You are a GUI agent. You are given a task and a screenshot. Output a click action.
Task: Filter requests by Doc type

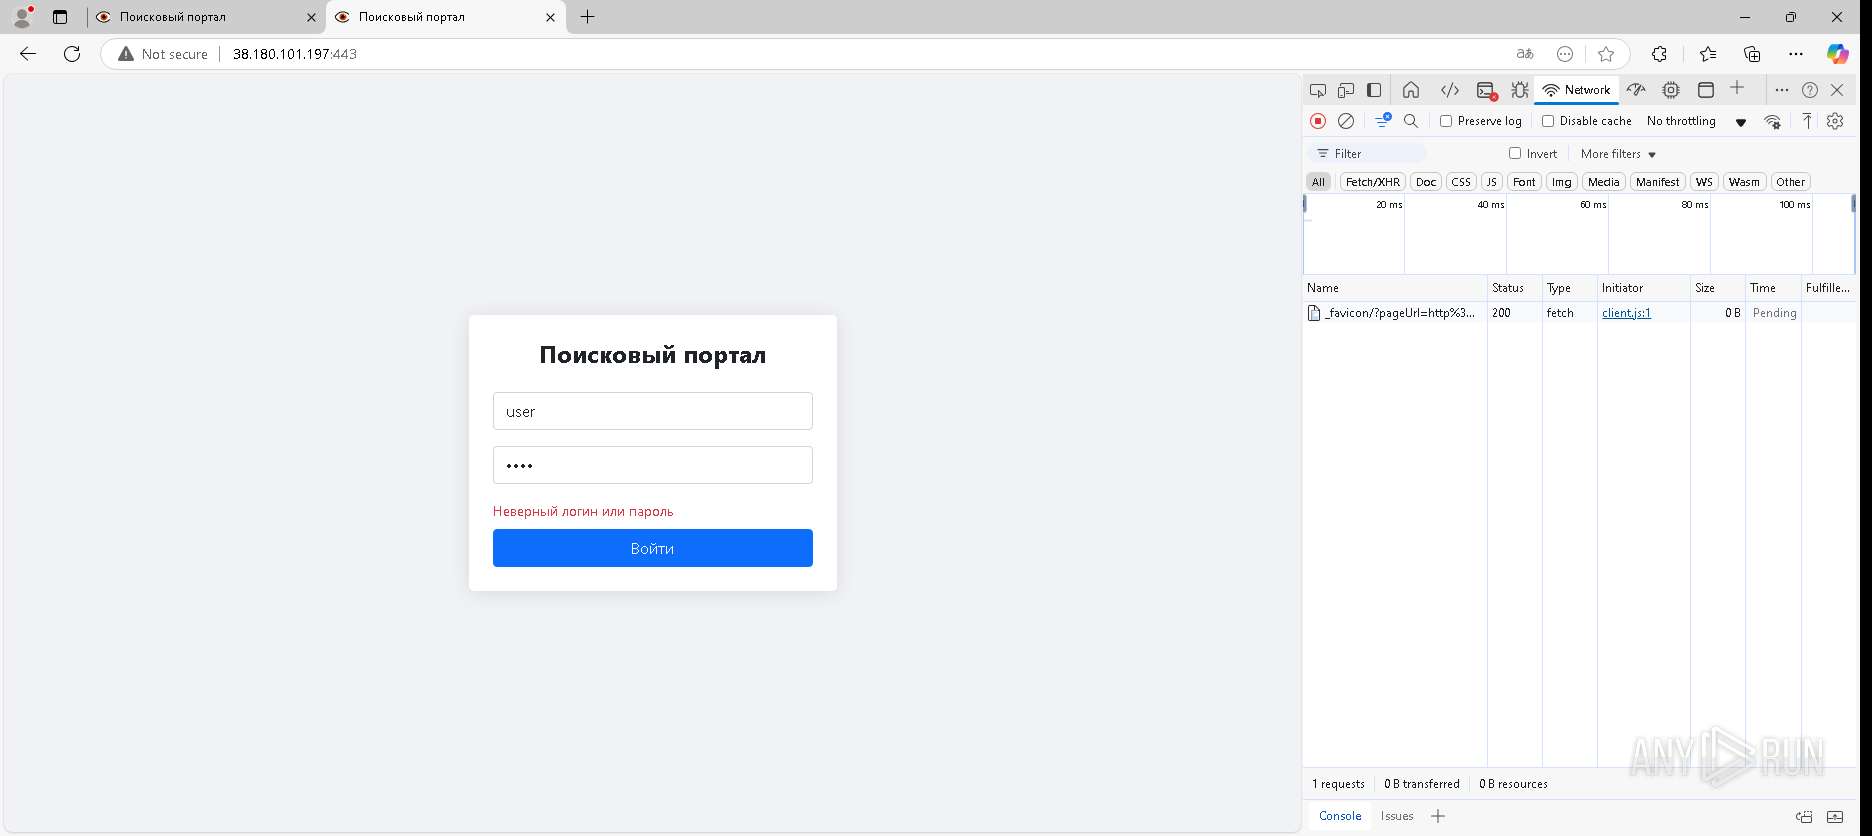coord(1426,182)
